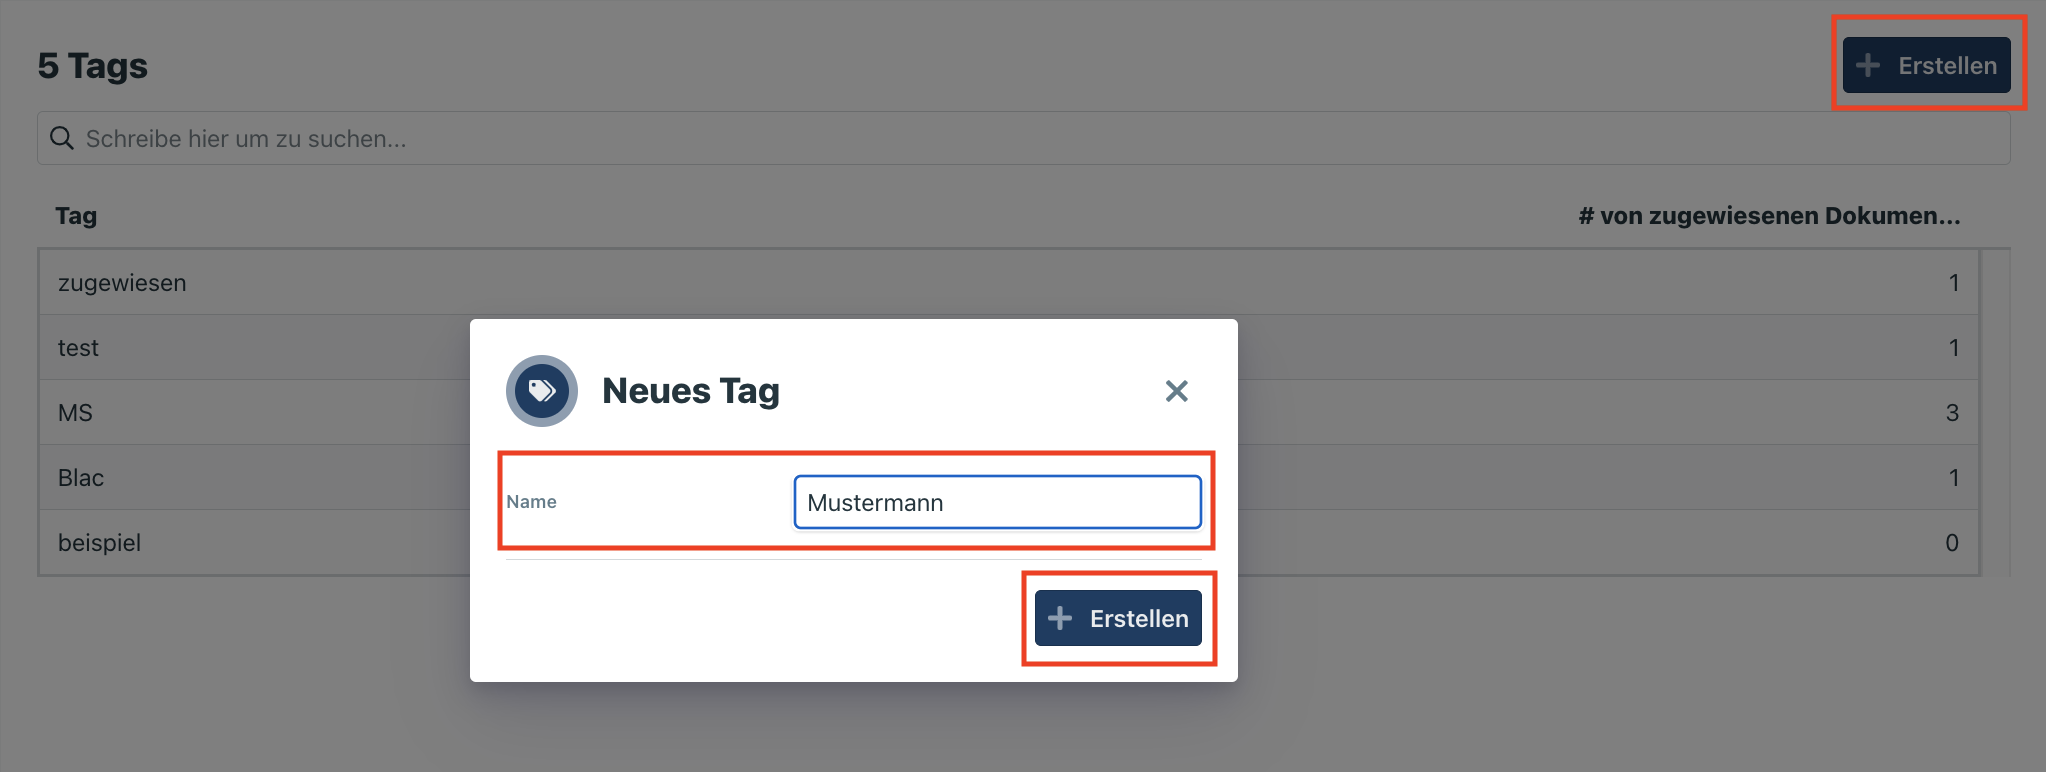Click the document count for the Blac row

tap(1953, 478)
